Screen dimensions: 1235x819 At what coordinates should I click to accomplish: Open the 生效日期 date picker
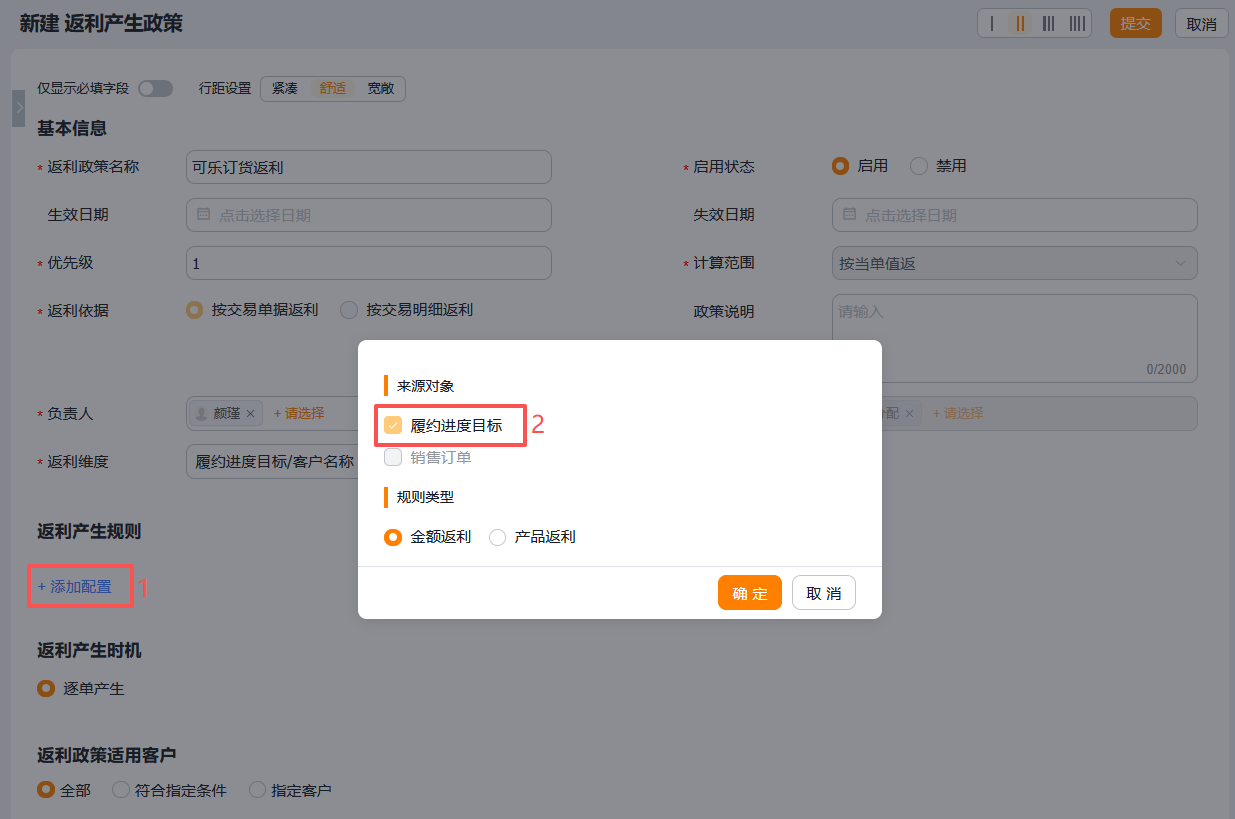click(369, 215)
